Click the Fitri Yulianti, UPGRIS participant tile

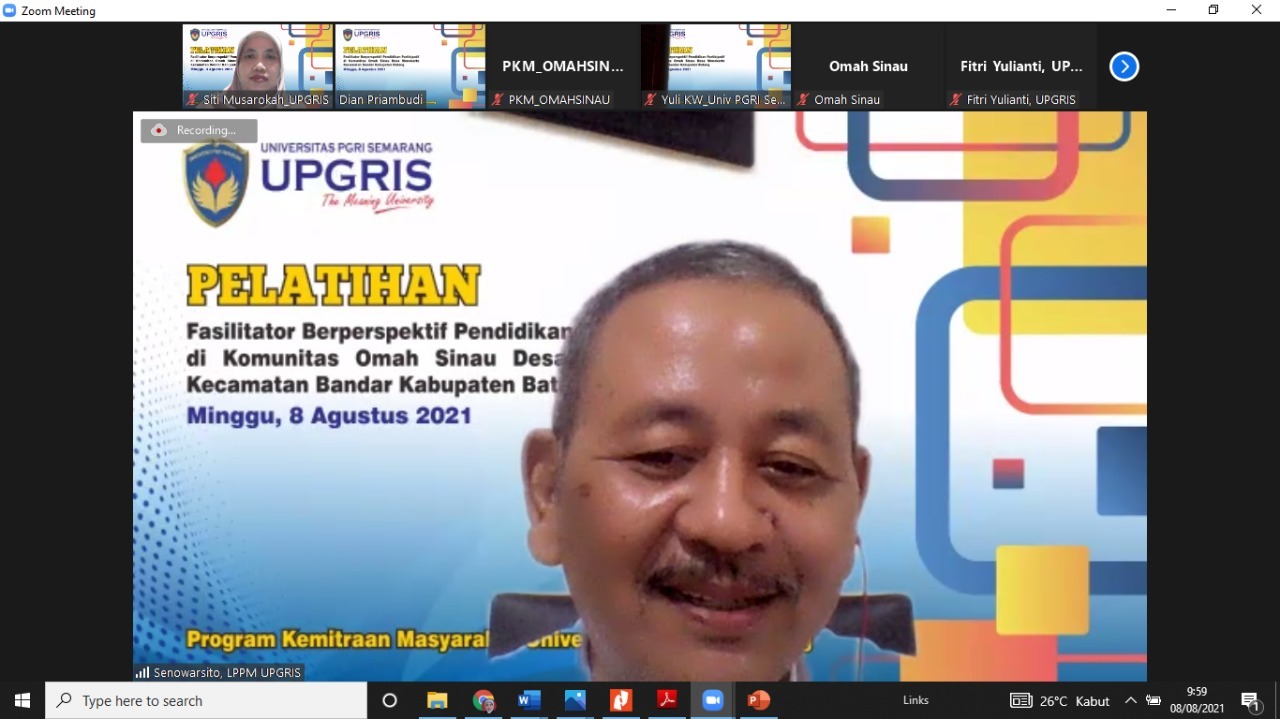tap(1021, 66)
